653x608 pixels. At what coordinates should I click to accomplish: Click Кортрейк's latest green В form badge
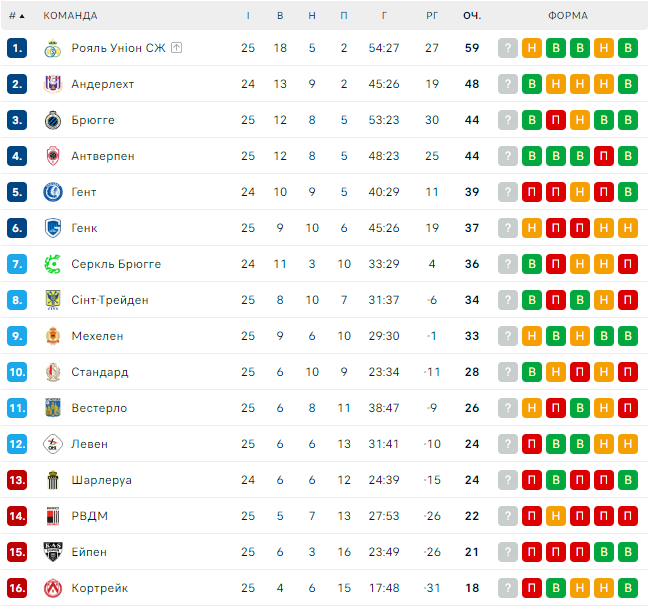[x=628, y=588]
